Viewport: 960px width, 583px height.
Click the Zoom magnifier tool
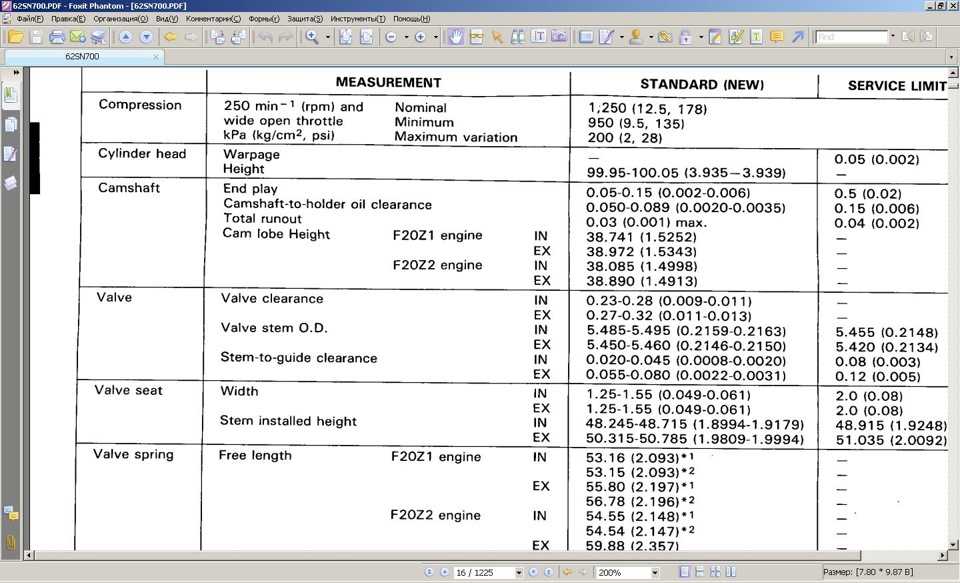[x=312, y=37]
